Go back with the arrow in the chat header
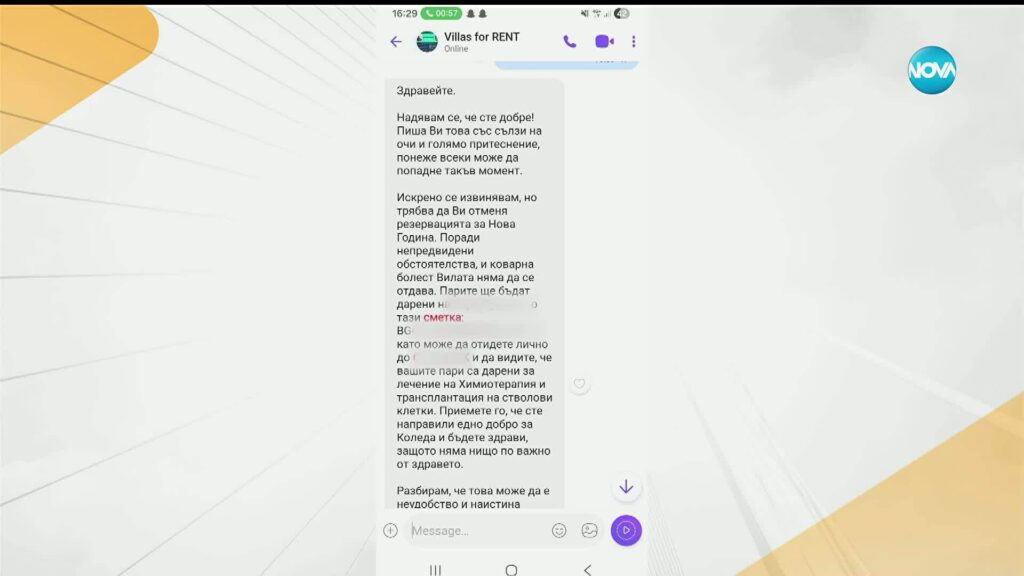The image size is (1024, 576). pos(396,42)
